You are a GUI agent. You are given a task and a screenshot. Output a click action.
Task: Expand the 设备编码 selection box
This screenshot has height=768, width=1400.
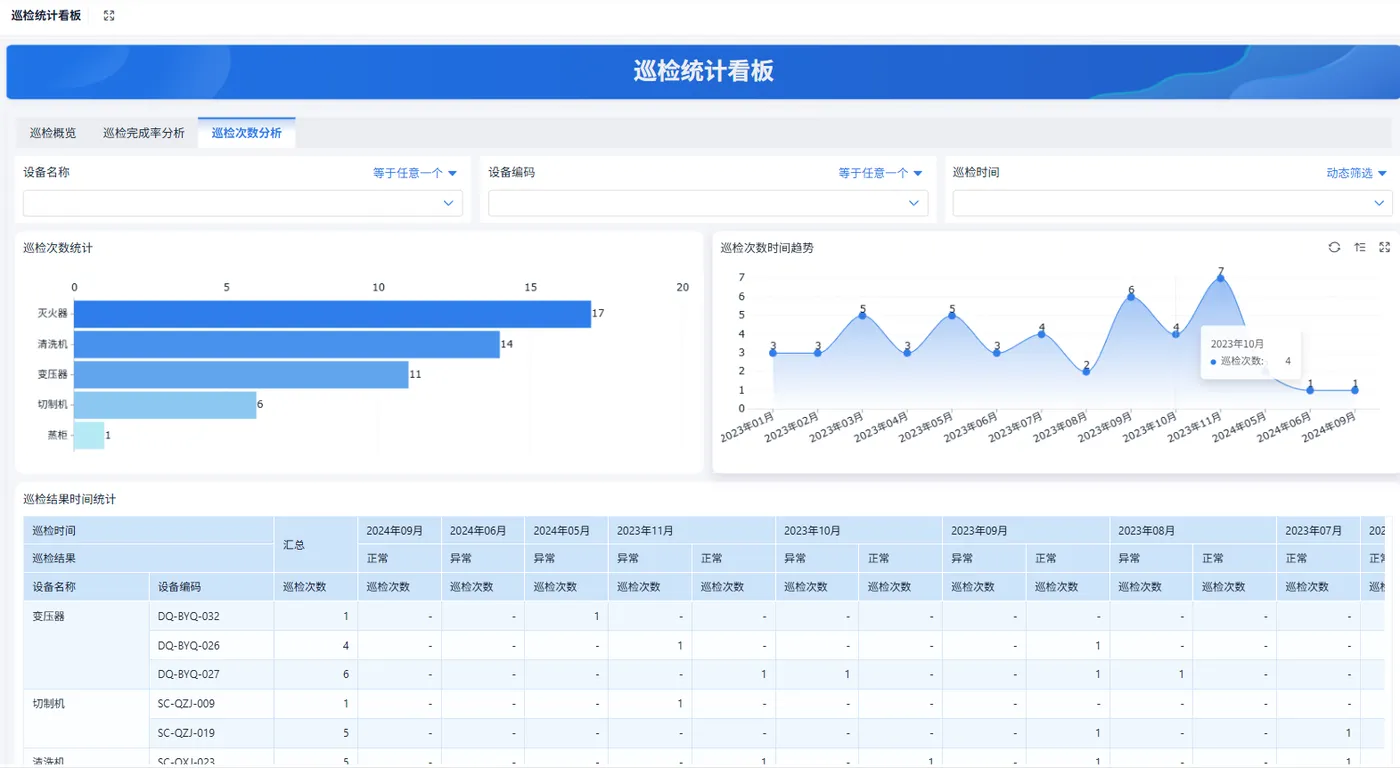708,203
